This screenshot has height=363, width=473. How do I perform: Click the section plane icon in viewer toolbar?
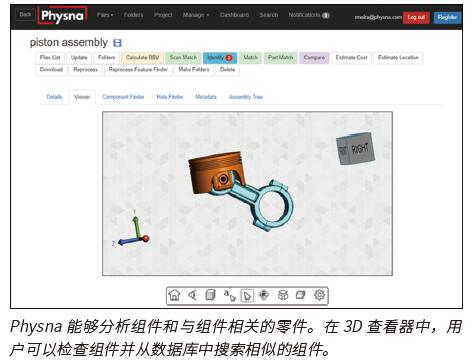coord(301,295)
